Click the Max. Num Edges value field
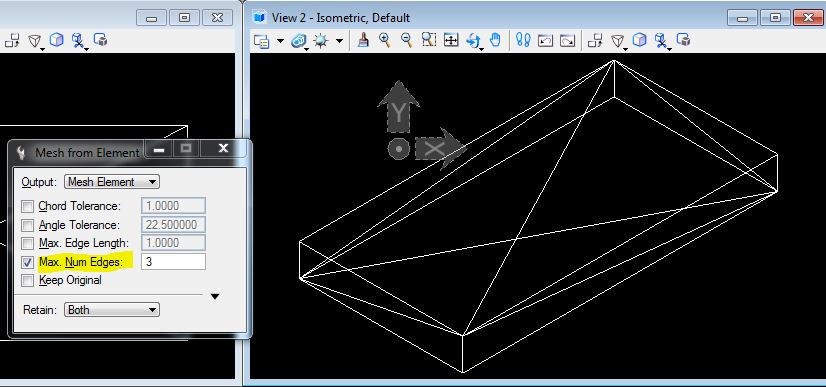This screenshot has height=387, width=826. coord(173,261)
